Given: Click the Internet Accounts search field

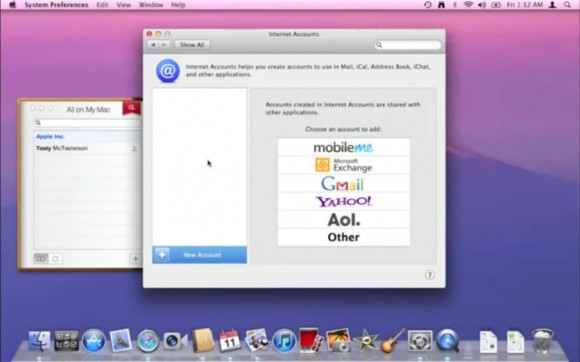Looking at the screenshot, I should pos(408,45).
